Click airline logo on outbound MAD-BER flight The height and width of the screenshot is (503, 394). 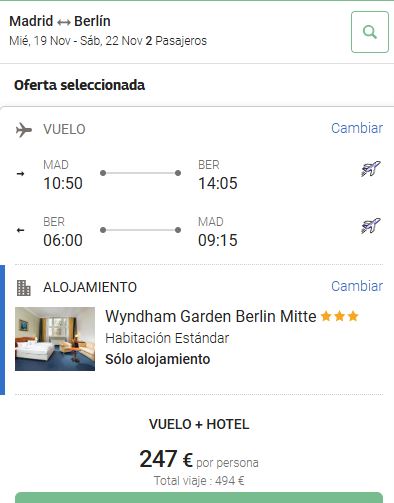pos(371,169)
